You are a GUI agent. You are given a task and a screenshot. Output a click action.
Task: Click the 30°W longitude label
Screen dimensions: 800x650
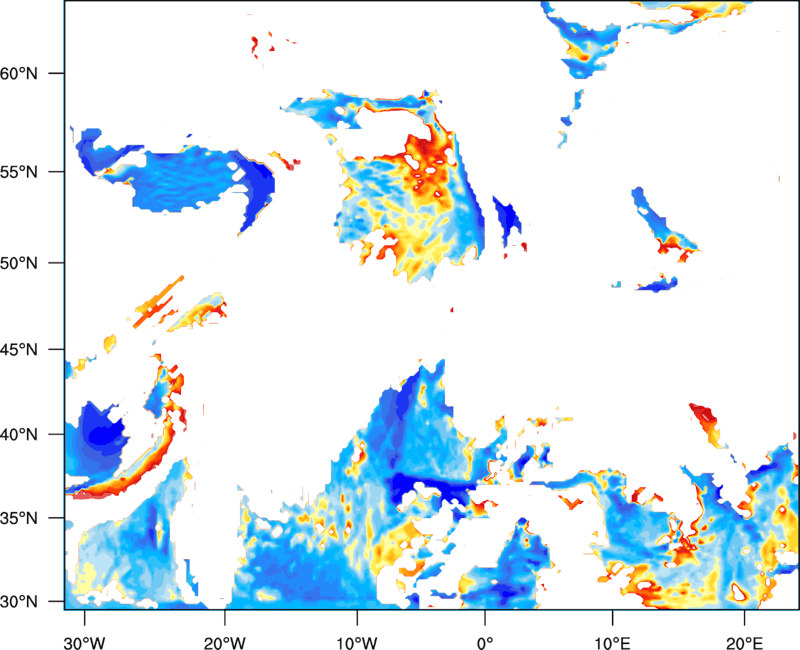pos(84,643)
